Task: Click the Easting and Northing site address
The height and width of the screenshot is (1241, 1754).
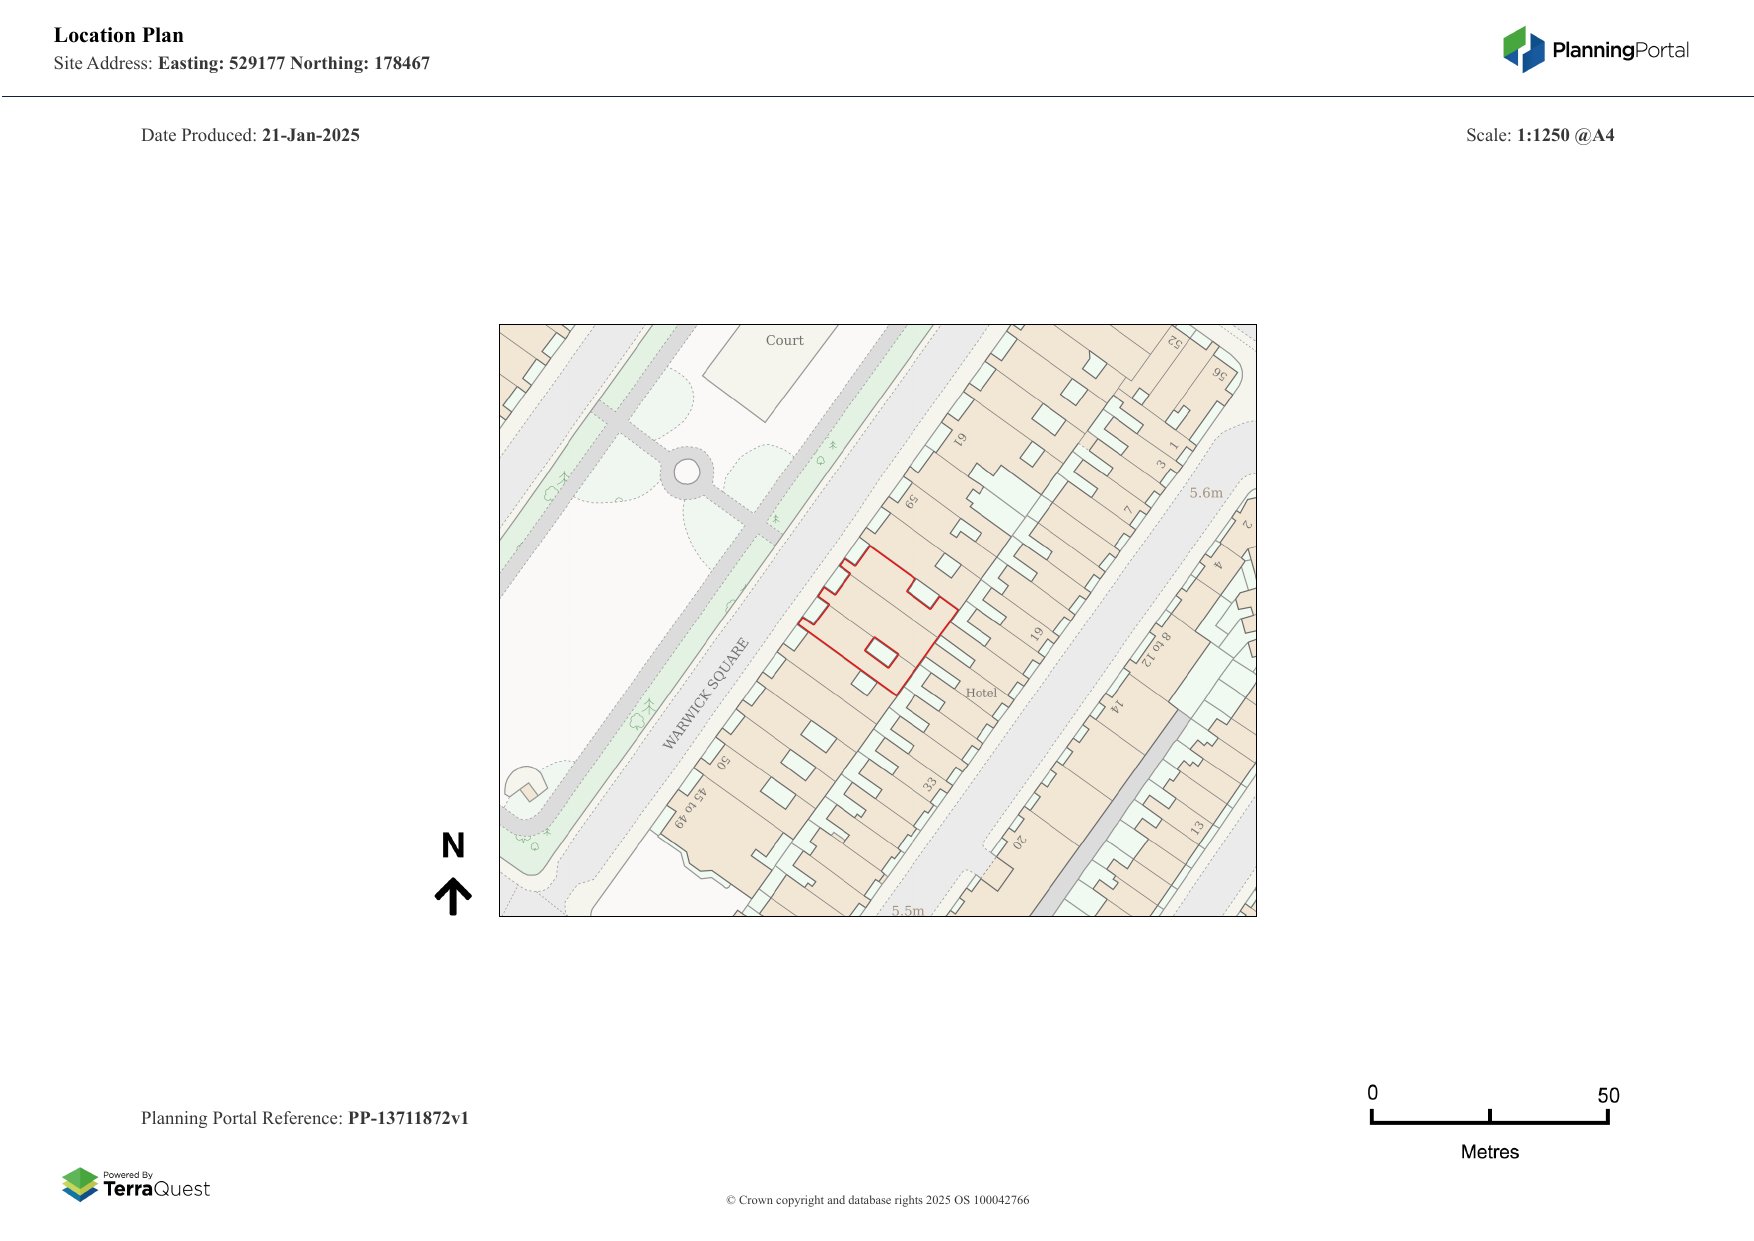Action: tap(294, 63)
